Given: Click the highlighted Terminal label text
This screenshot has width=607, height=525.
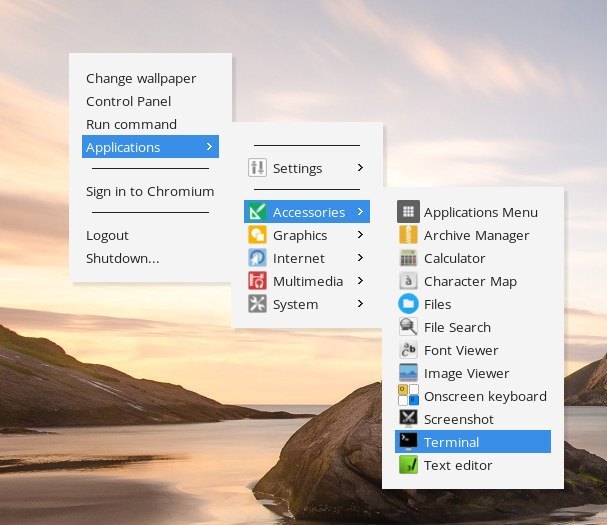Looking at the screenshot, I should click(x=451, y=443).
